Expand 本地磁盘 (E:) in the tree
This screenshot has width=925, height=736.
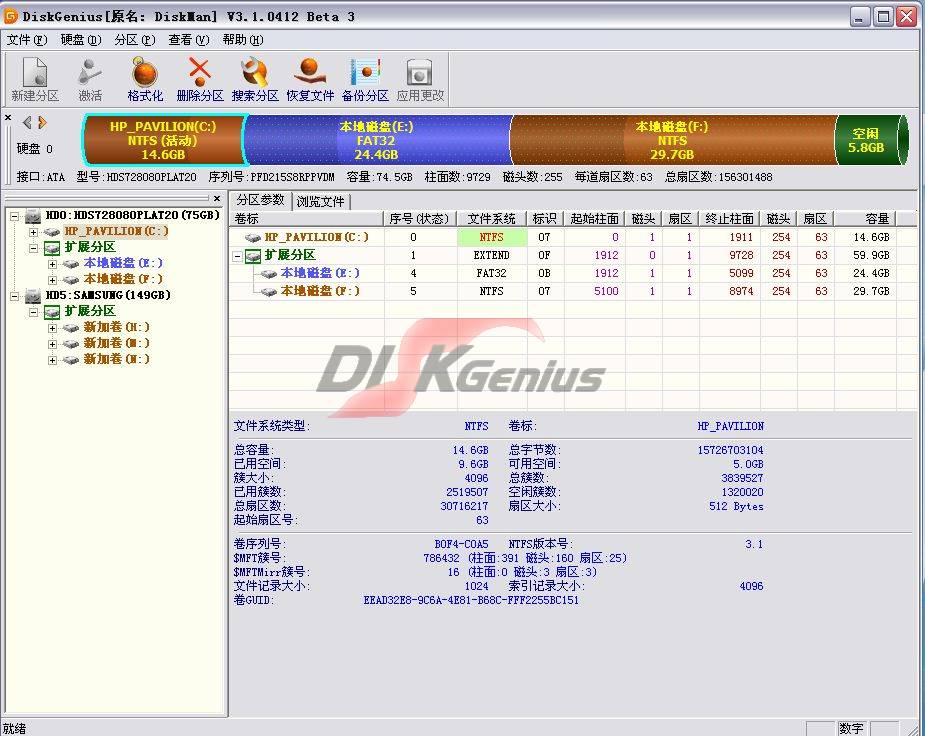coord(53,264)
